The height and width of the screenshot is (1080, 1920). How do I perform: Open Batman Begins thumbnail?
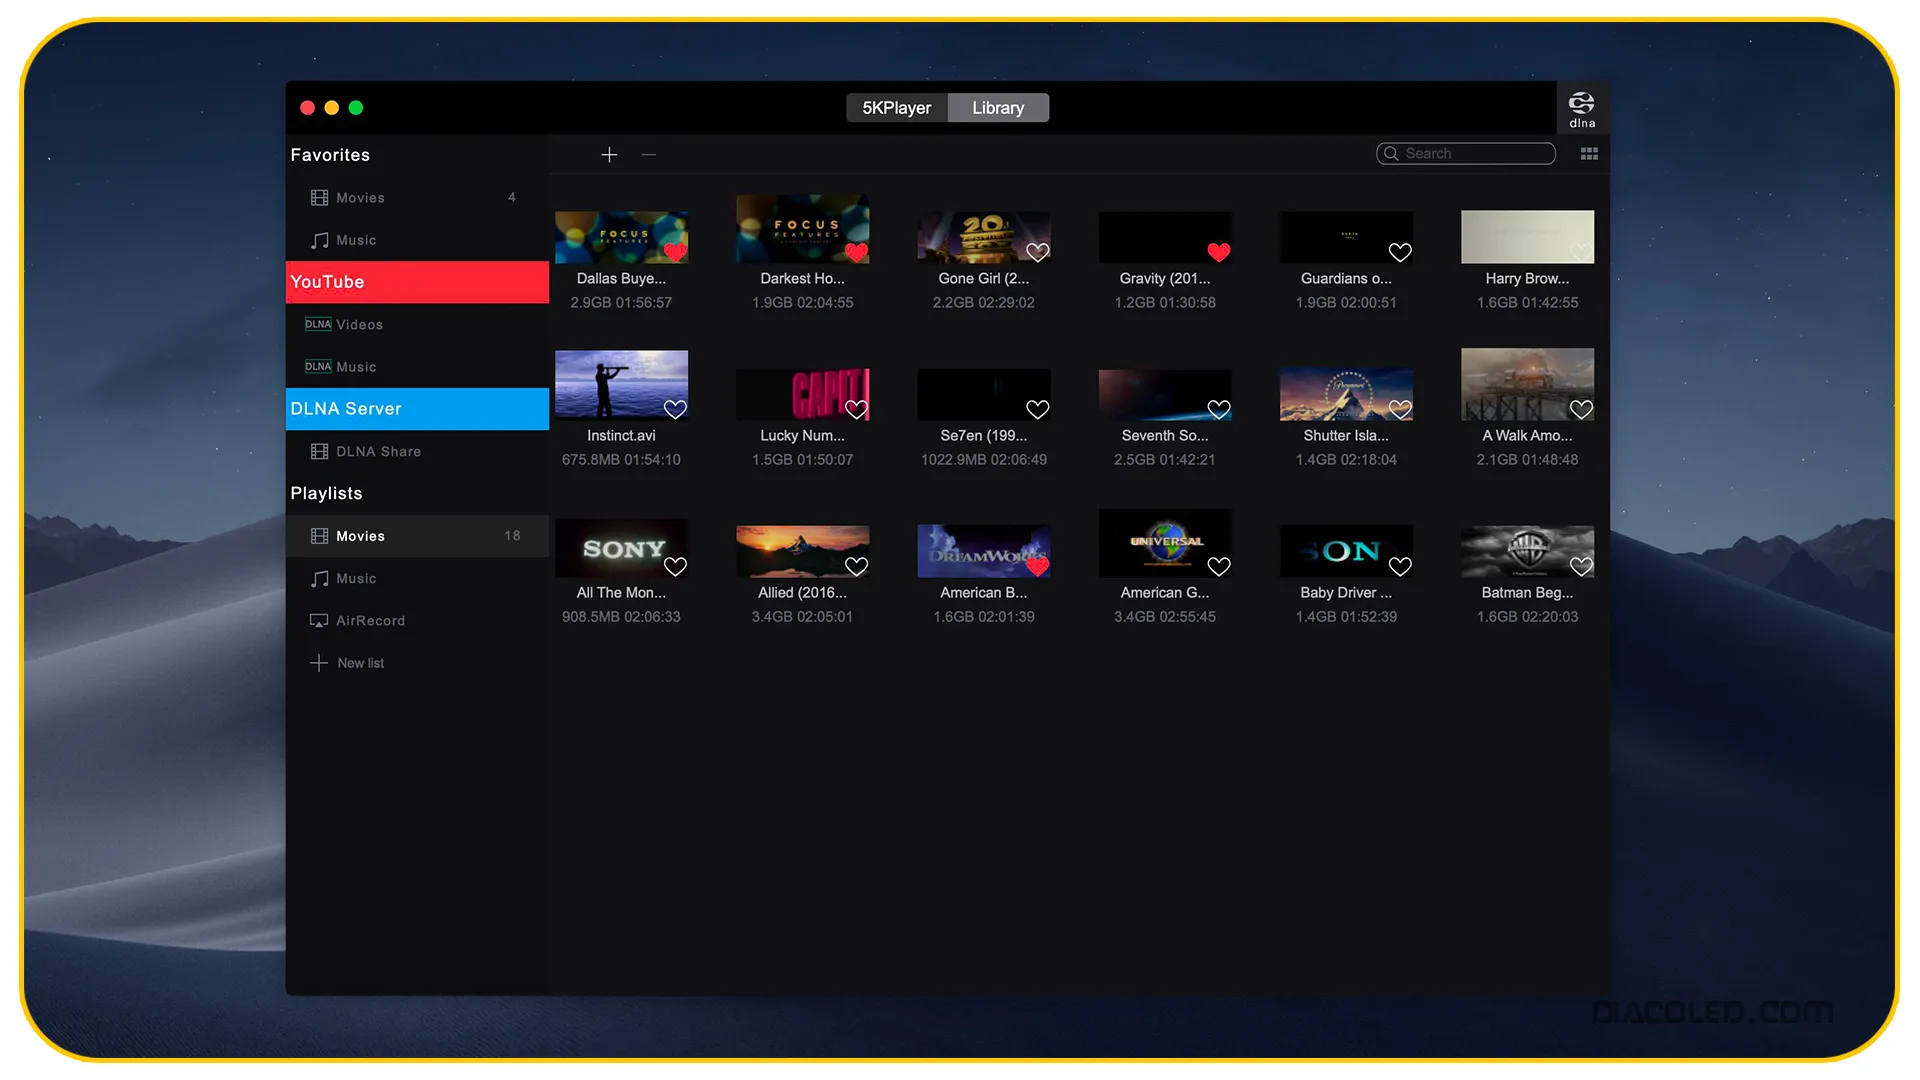tap(1527, 551)
